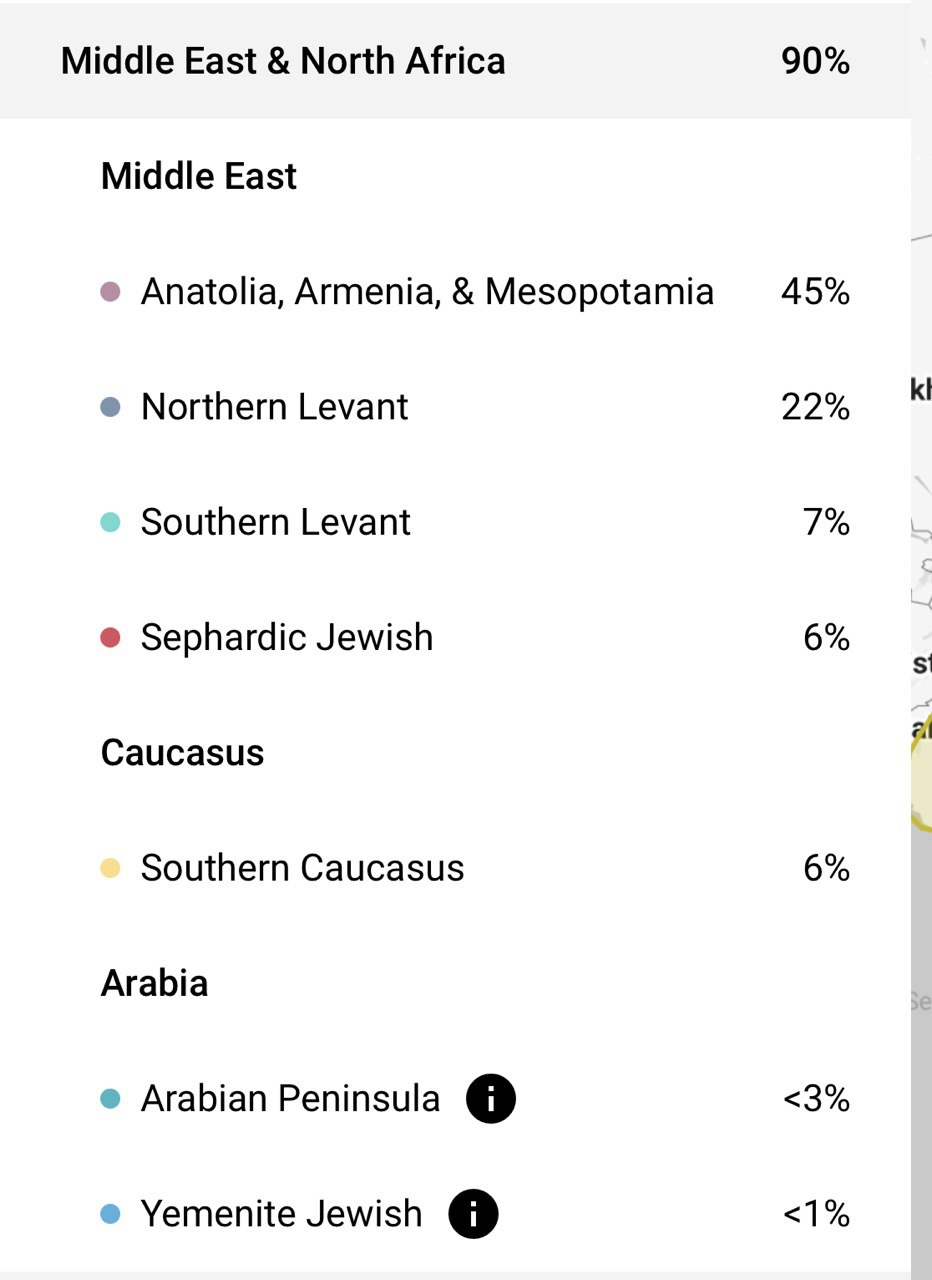Screen dimensions: 932x1280
Task: Open info icon beside Yemenite Jewish
Action: (x=473, y=1214)
